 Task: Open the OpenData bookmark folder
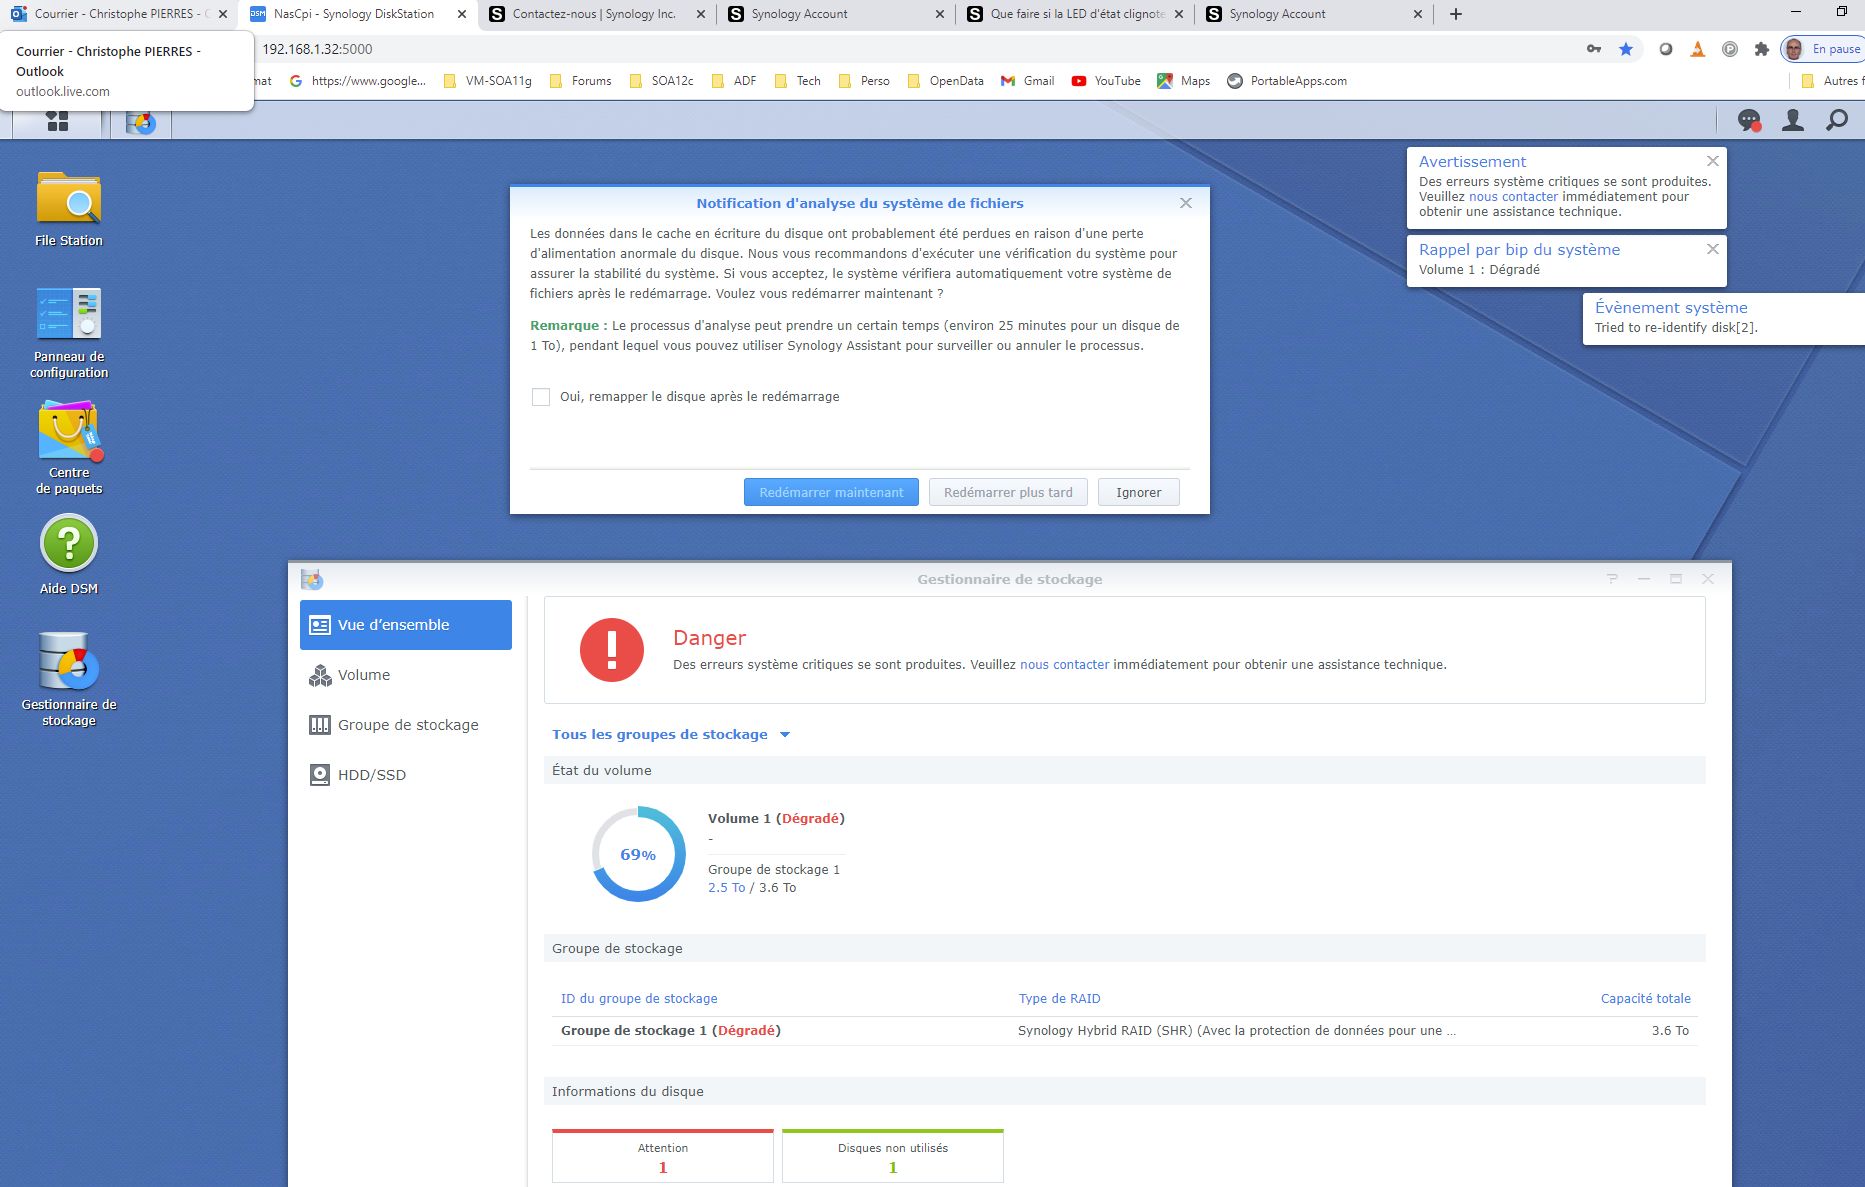pos(945,81)
